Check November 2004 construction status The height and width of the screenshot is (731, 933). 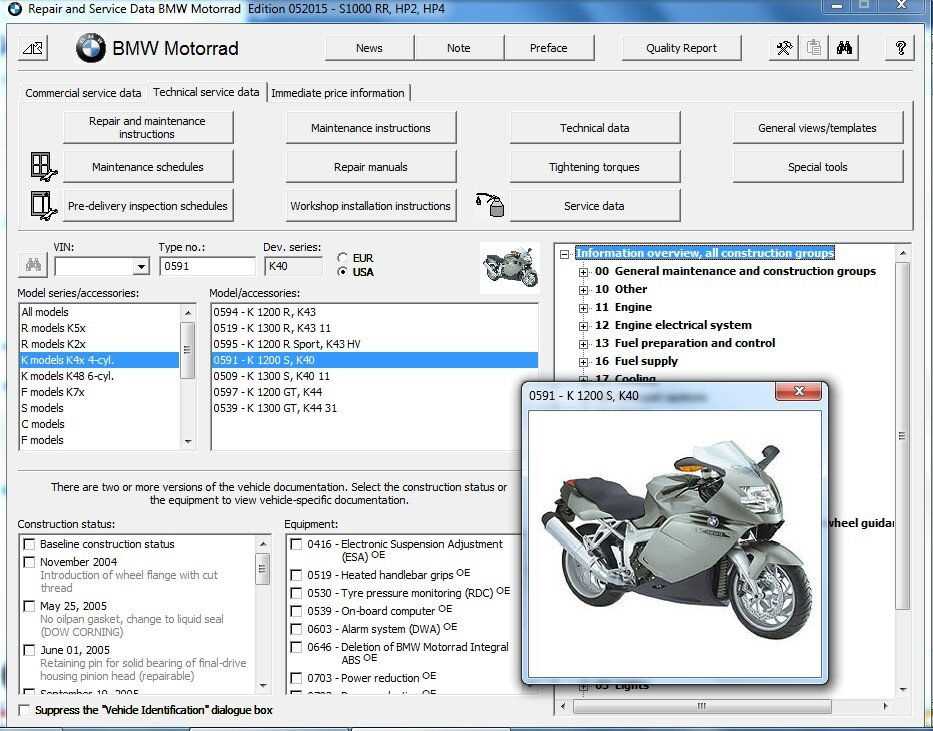click(x=29, y=562)
